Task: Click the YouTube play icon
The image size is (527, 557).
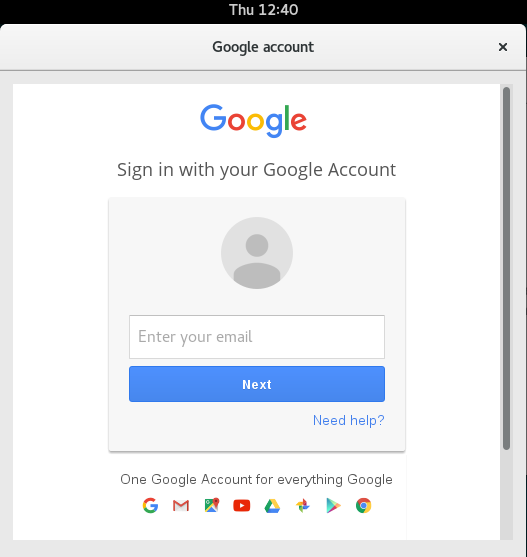Action: pyautogui.click(x=241, y=505)
